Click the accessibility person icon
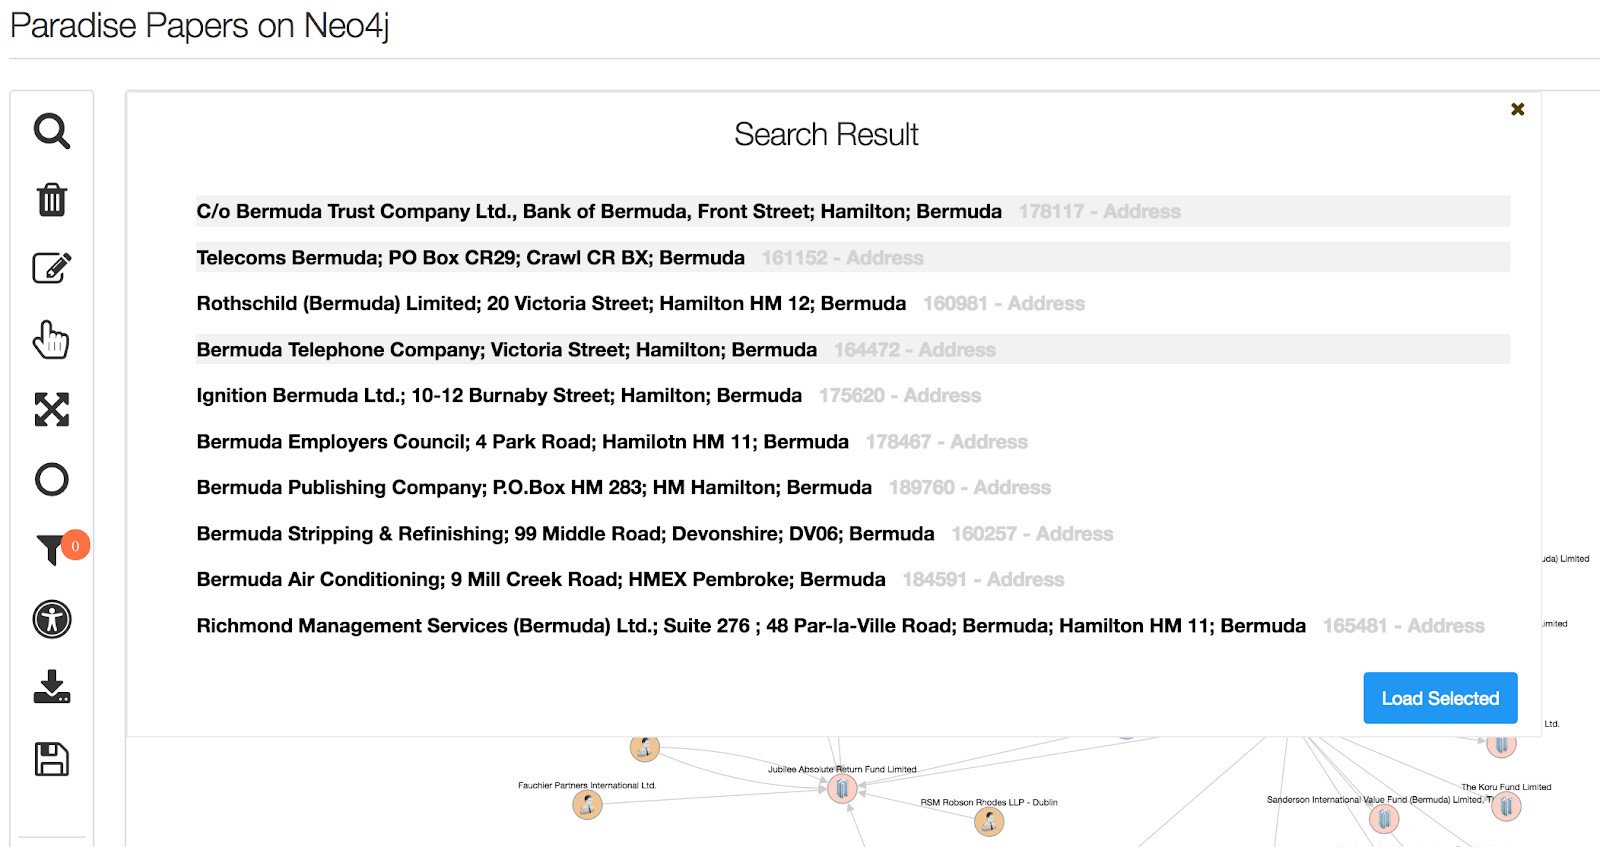 (x=52, y=619)
